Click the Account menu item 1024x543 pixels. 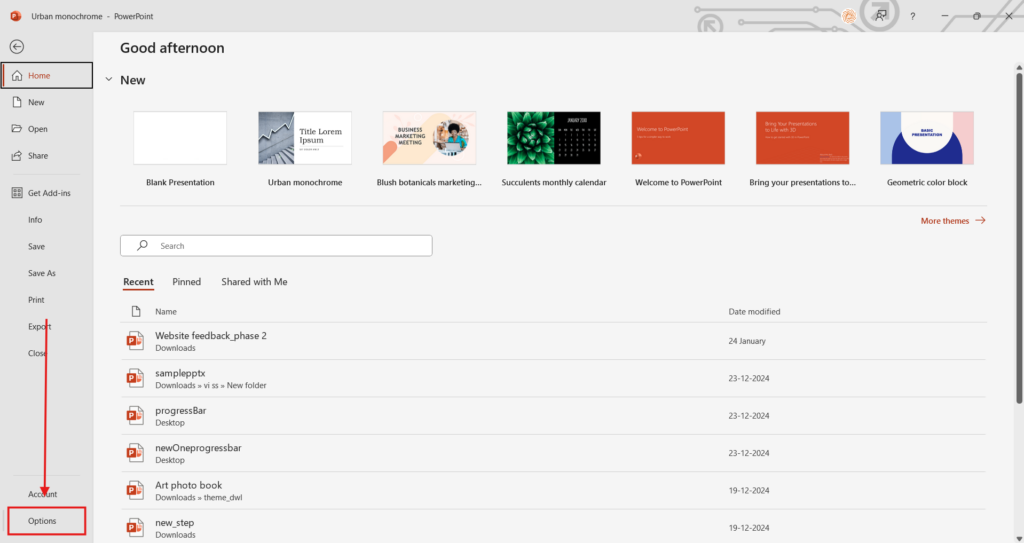click(x=43, y=494)
